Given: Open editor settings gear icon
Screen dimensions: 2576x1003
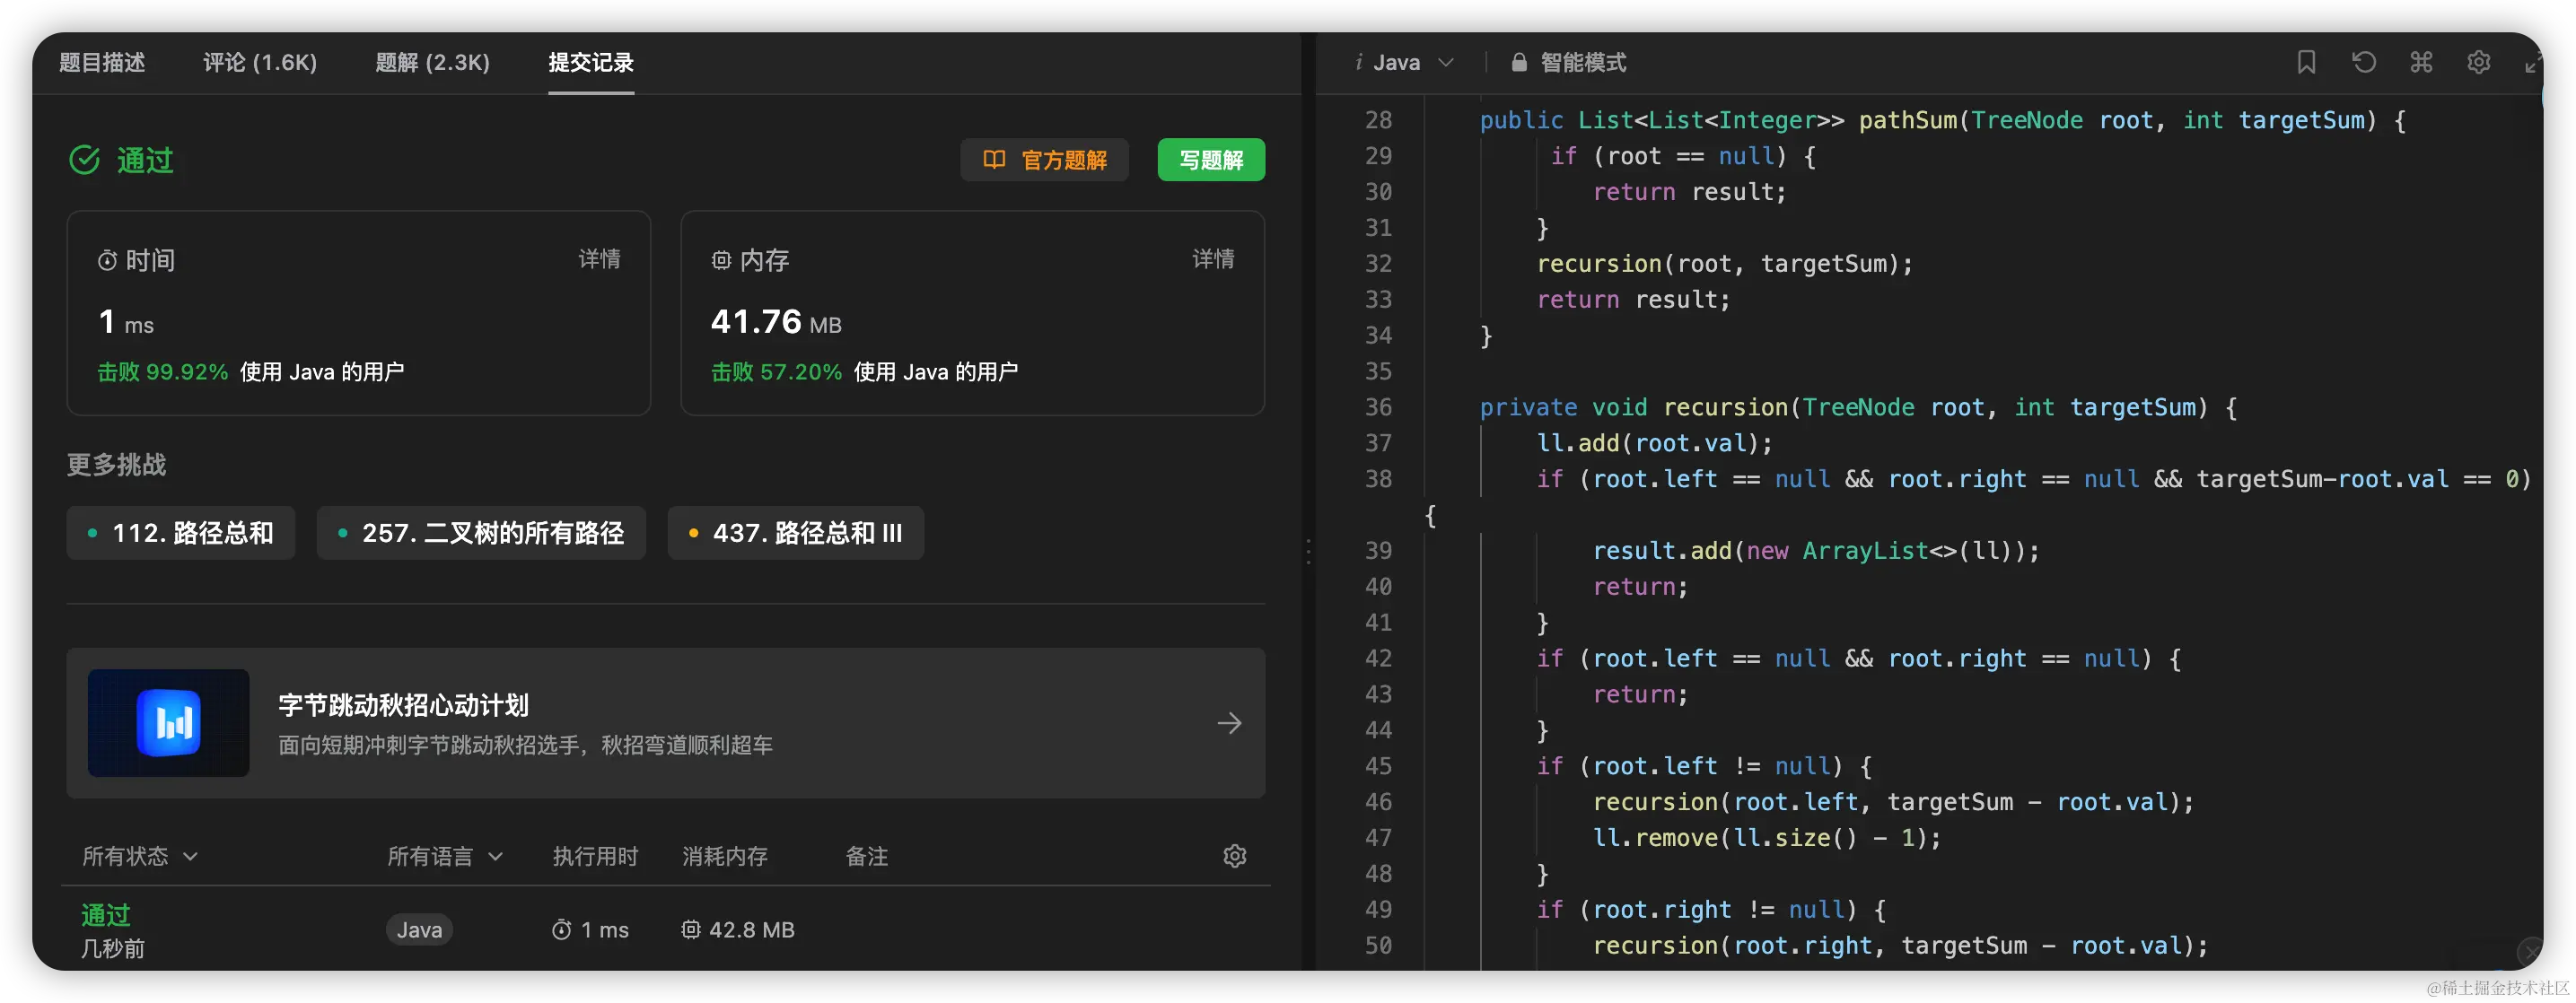Looking at the screenshot, I should tap(2478, 62).
